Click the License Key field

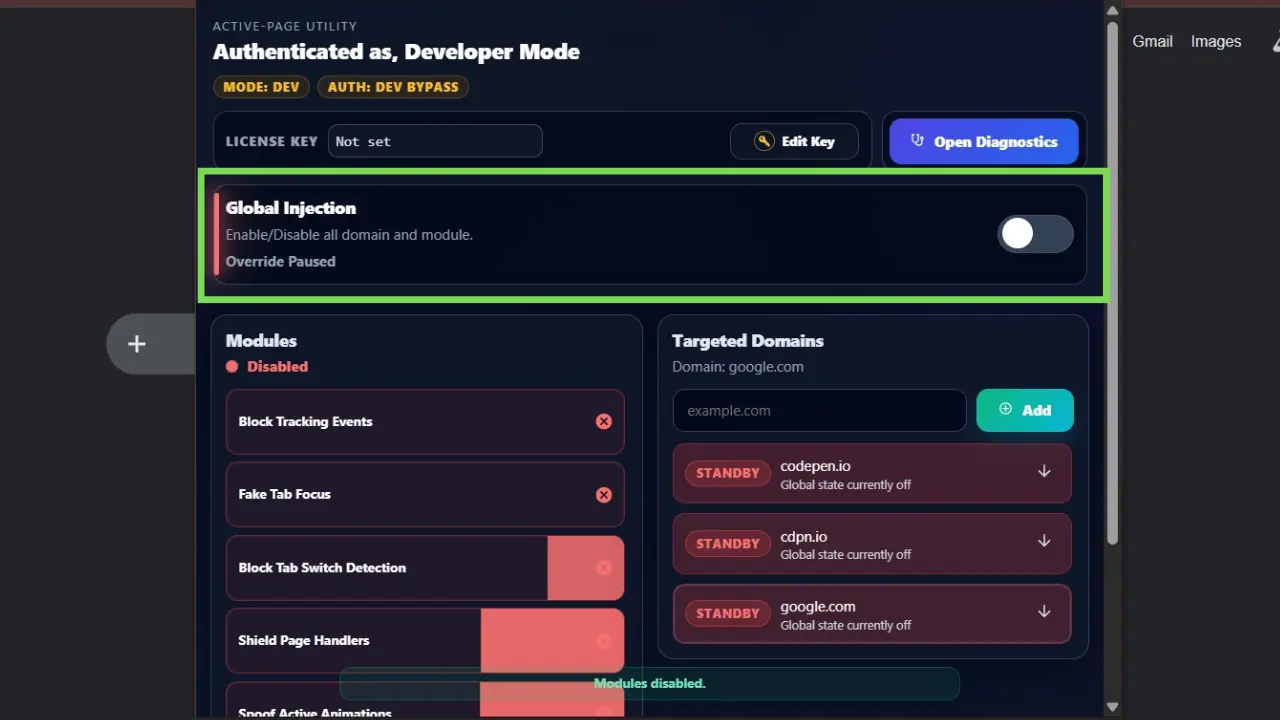pos(435,141)
